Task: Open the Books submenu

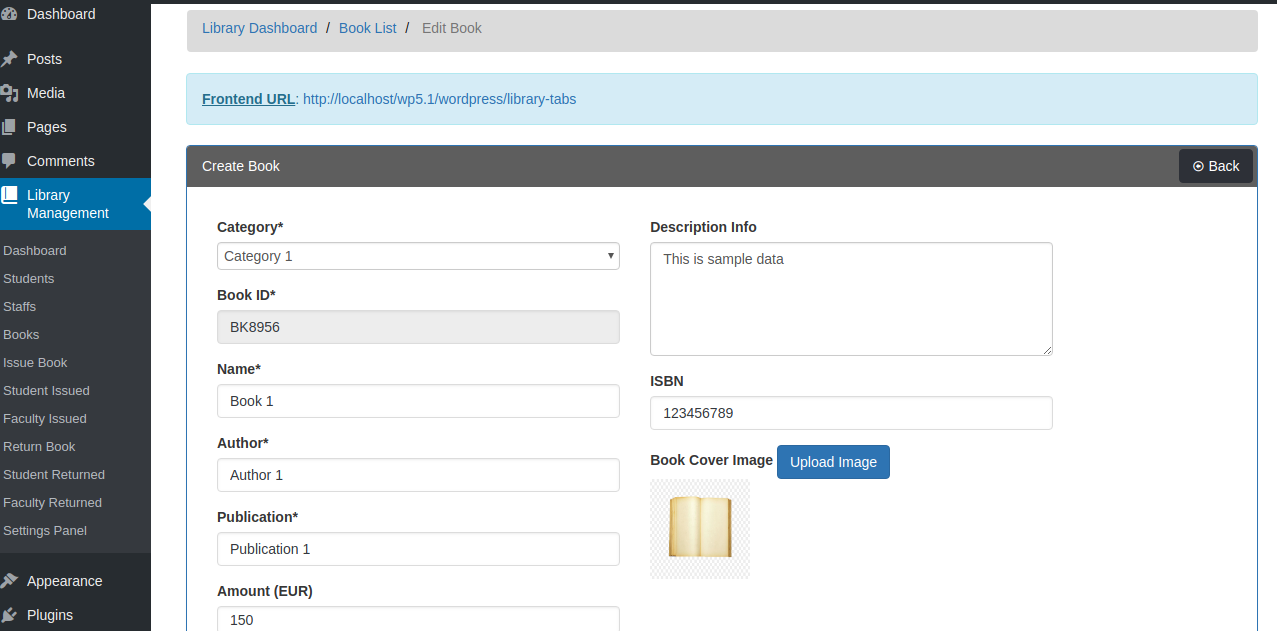Action: pos(21,335)
